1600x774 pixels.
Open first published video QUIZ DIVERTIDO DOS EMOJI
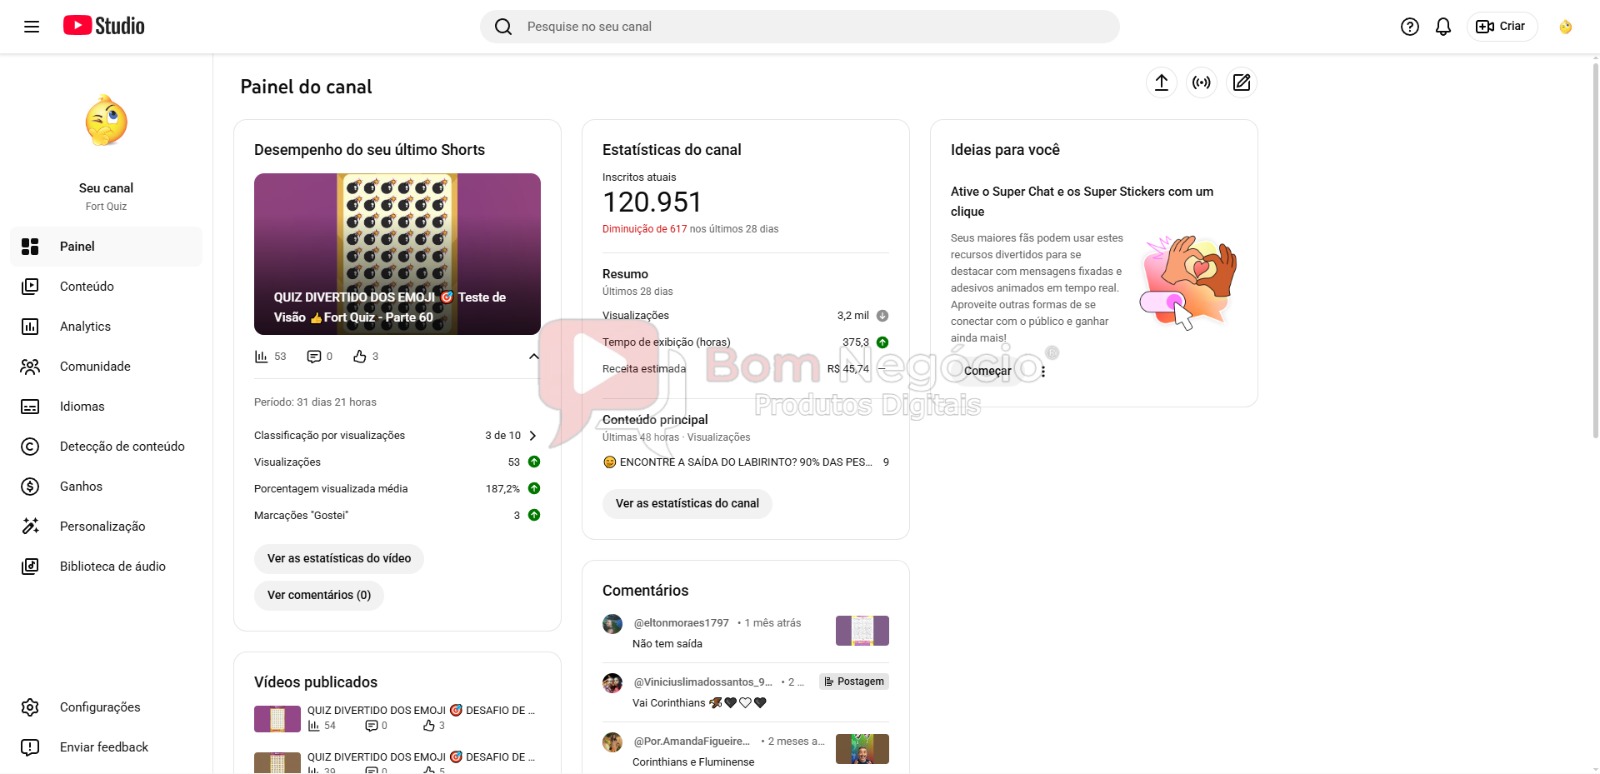click(421, 711)
